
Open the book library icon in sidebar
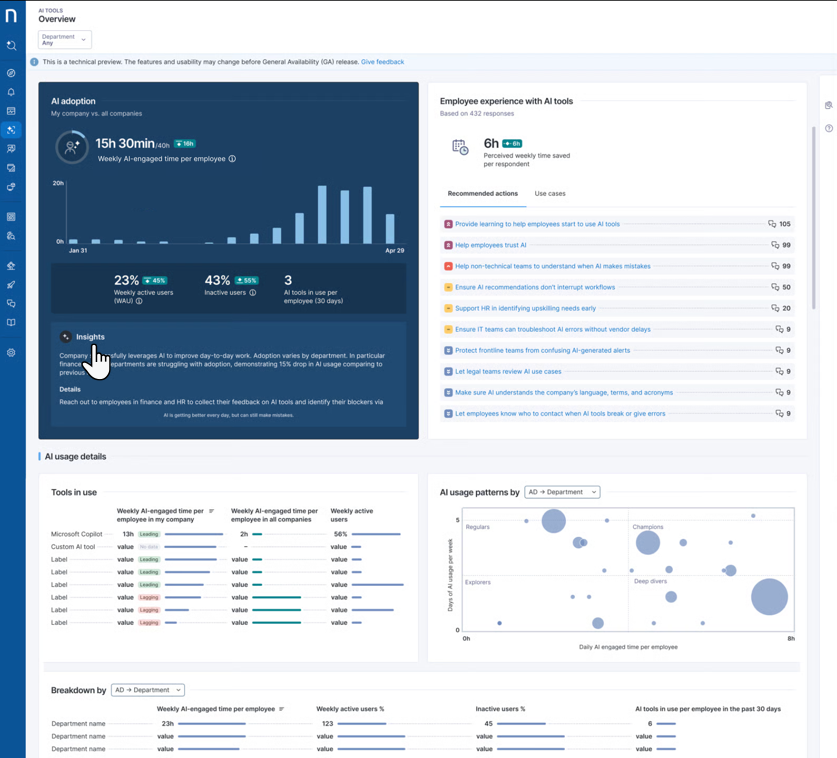pos(11,323)
